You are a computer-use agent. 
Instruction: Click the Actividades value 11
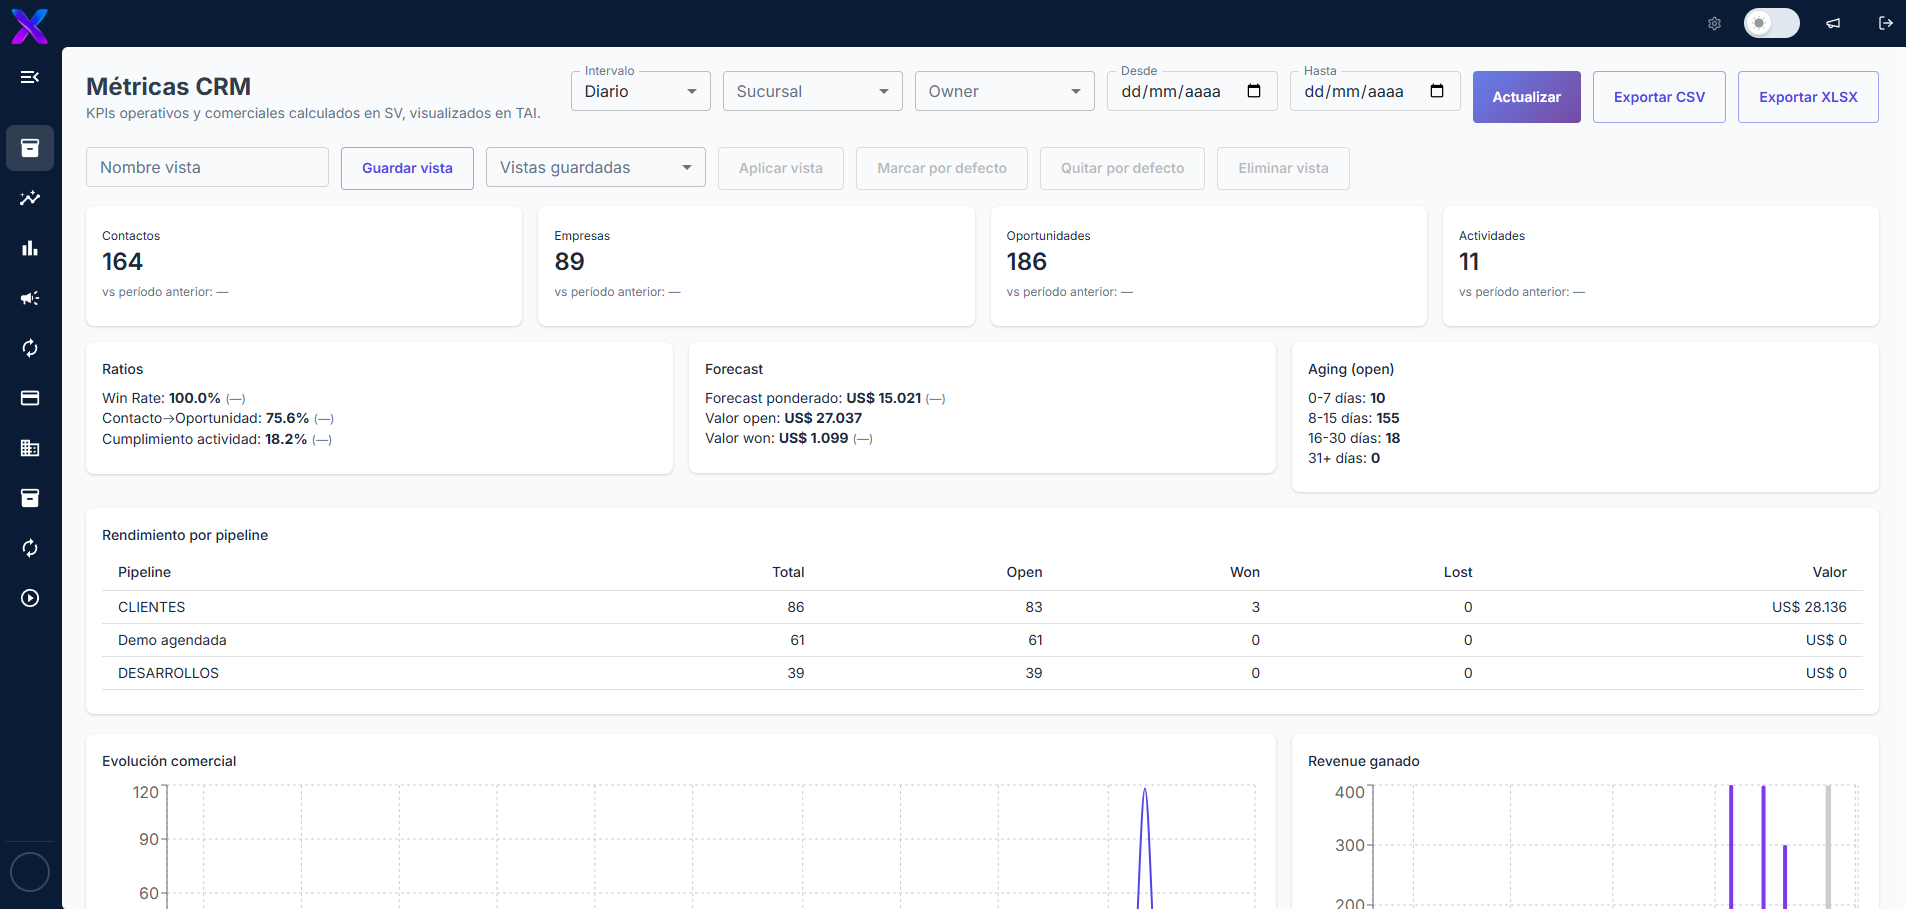click(x=1469, y=262)
